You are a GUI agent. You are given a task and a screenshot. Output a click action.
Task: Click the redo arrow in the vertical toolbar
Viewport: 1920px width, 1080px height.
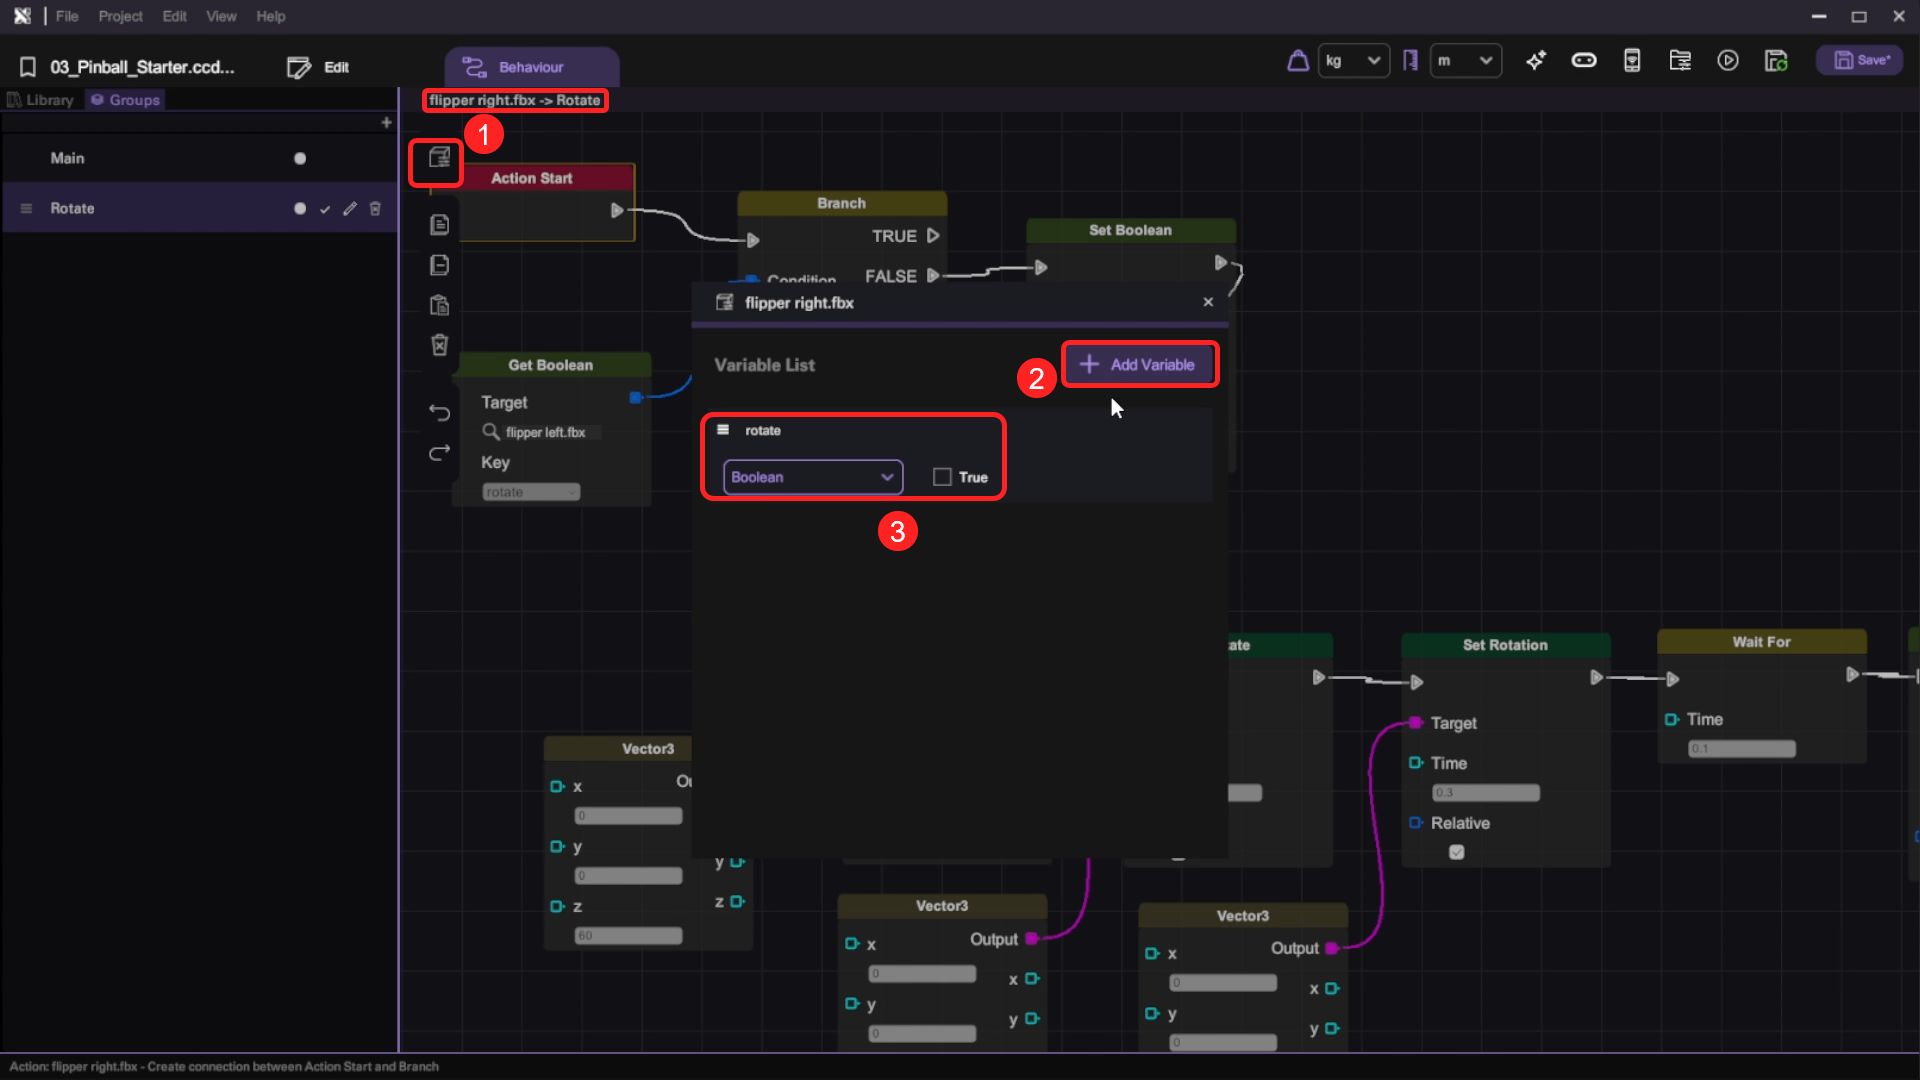pos(439,453)
